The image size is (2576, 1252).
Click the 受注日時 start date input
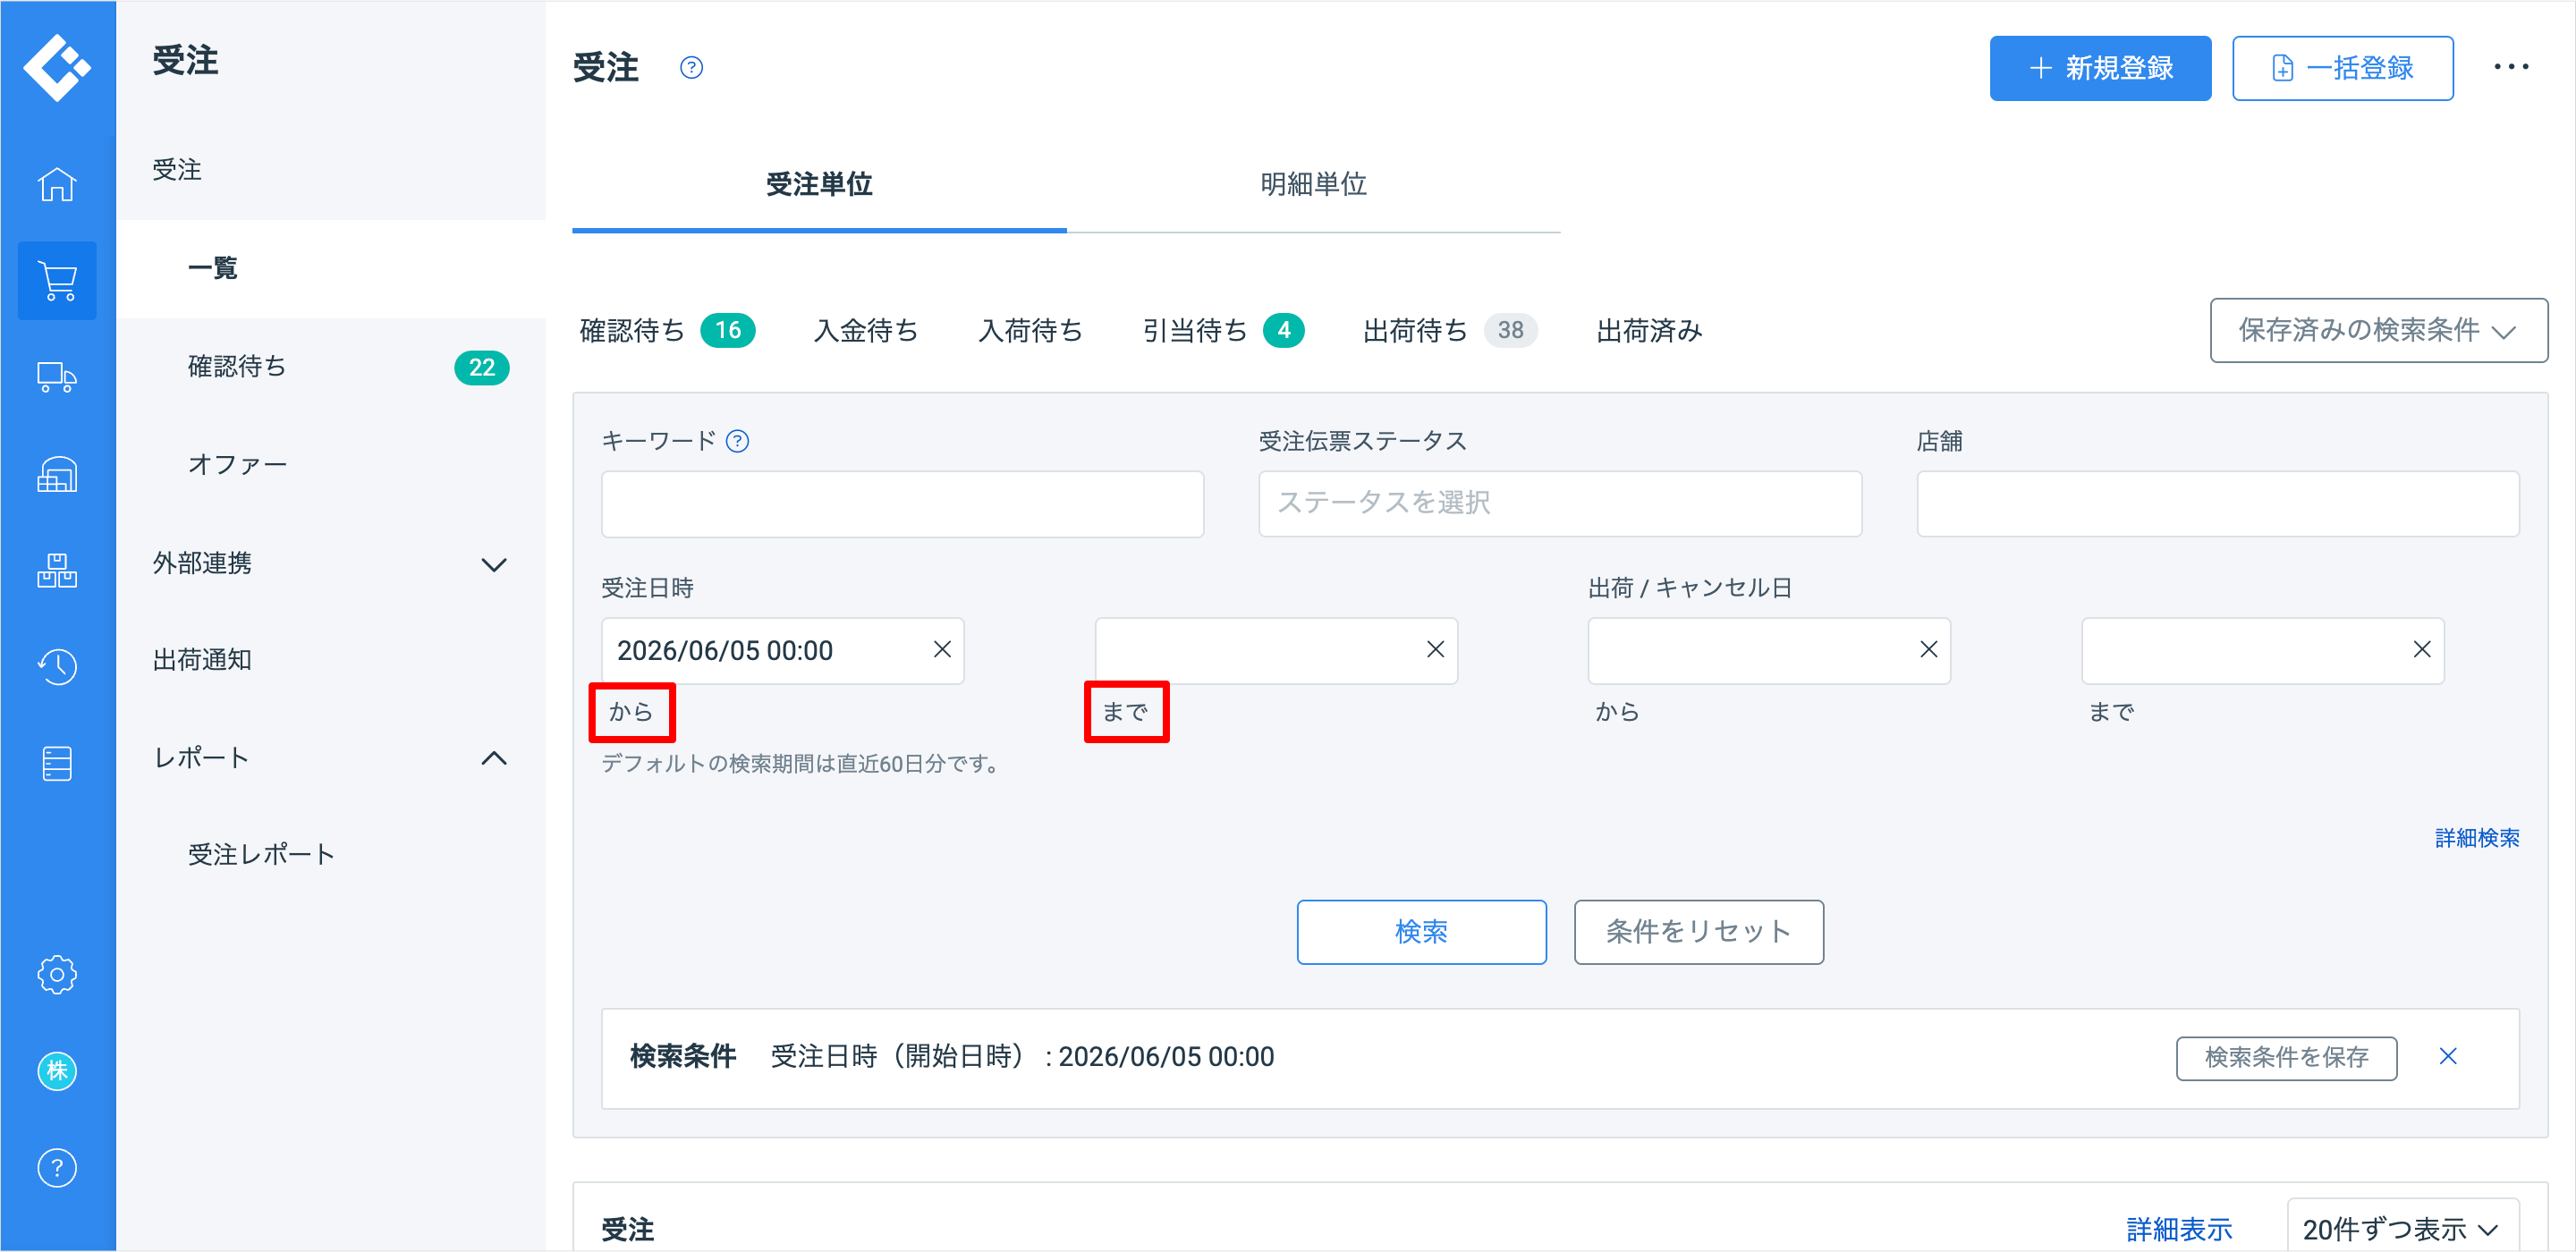(782, 651)
